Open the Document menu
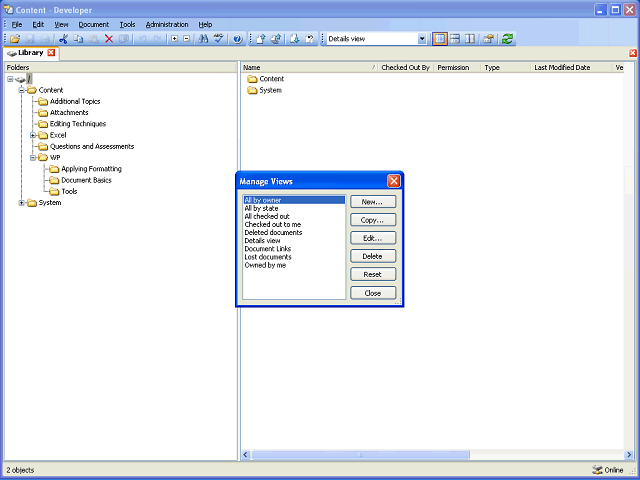Viewport: 640px width, 480px height. point(94,24)
